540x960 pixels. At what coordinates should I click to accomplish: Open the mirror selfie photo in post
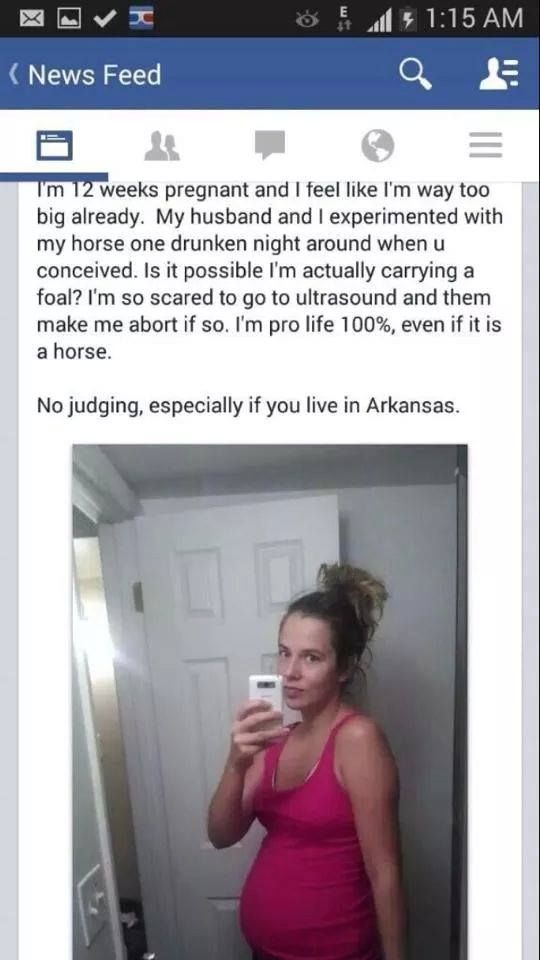pyautogui.click(x=270, y=702)
